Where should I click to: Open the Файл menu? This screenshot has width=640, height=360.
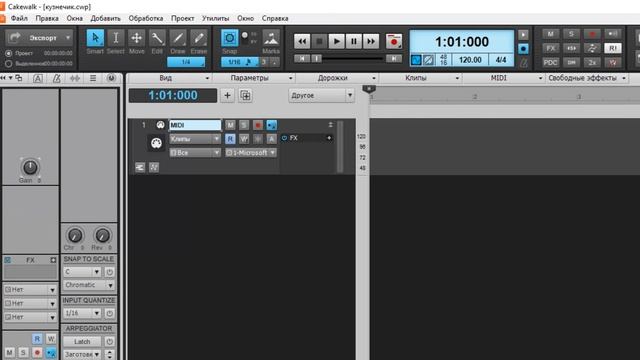tap(19, 18)
